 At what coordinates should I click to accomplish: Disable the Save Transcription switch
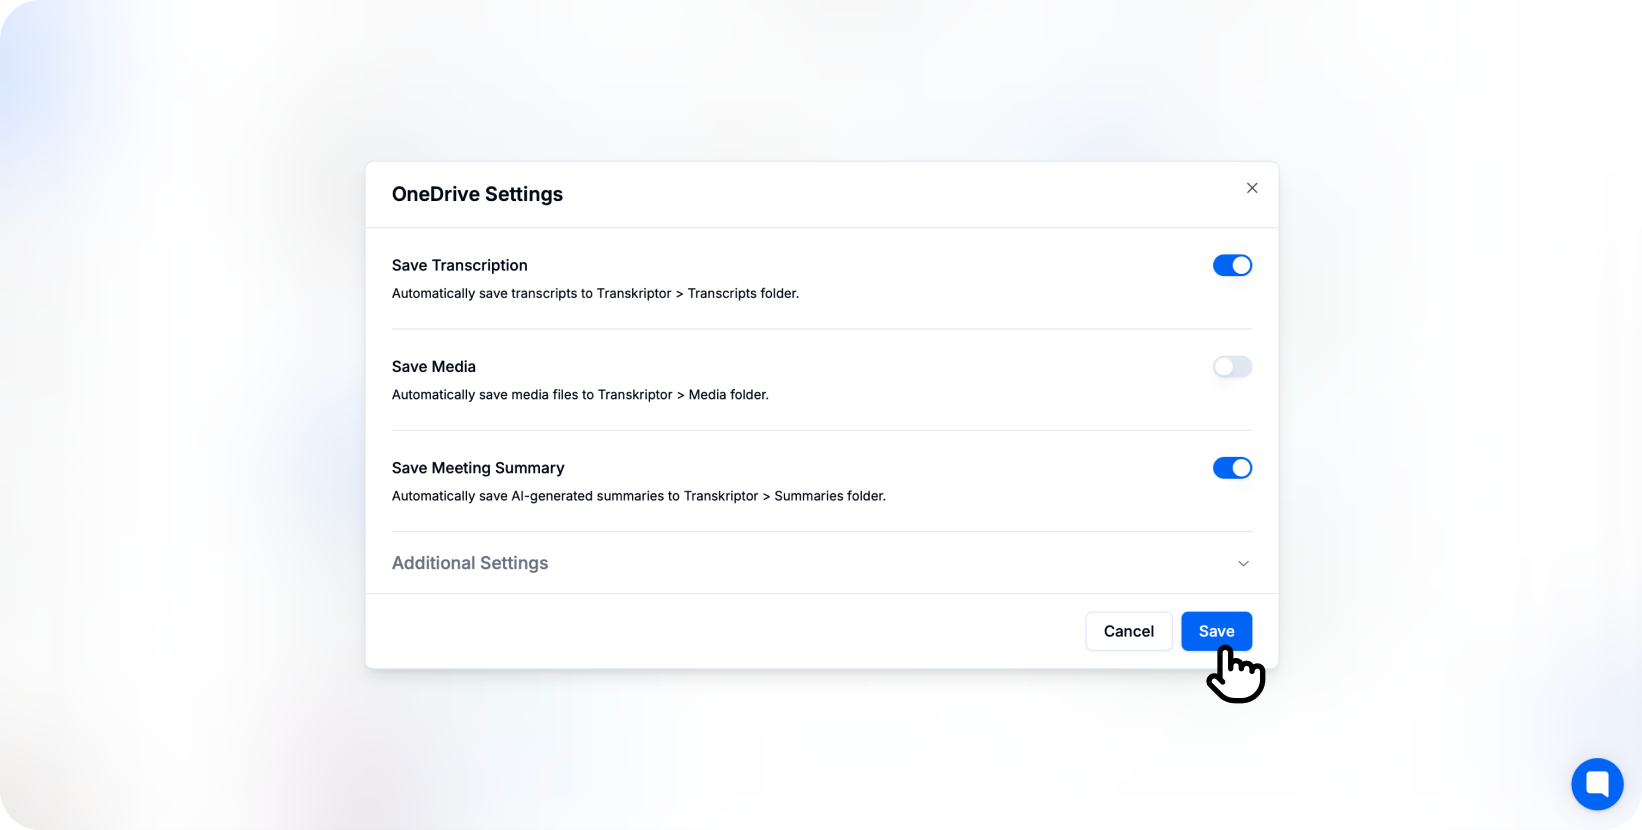click(1232, 265)
